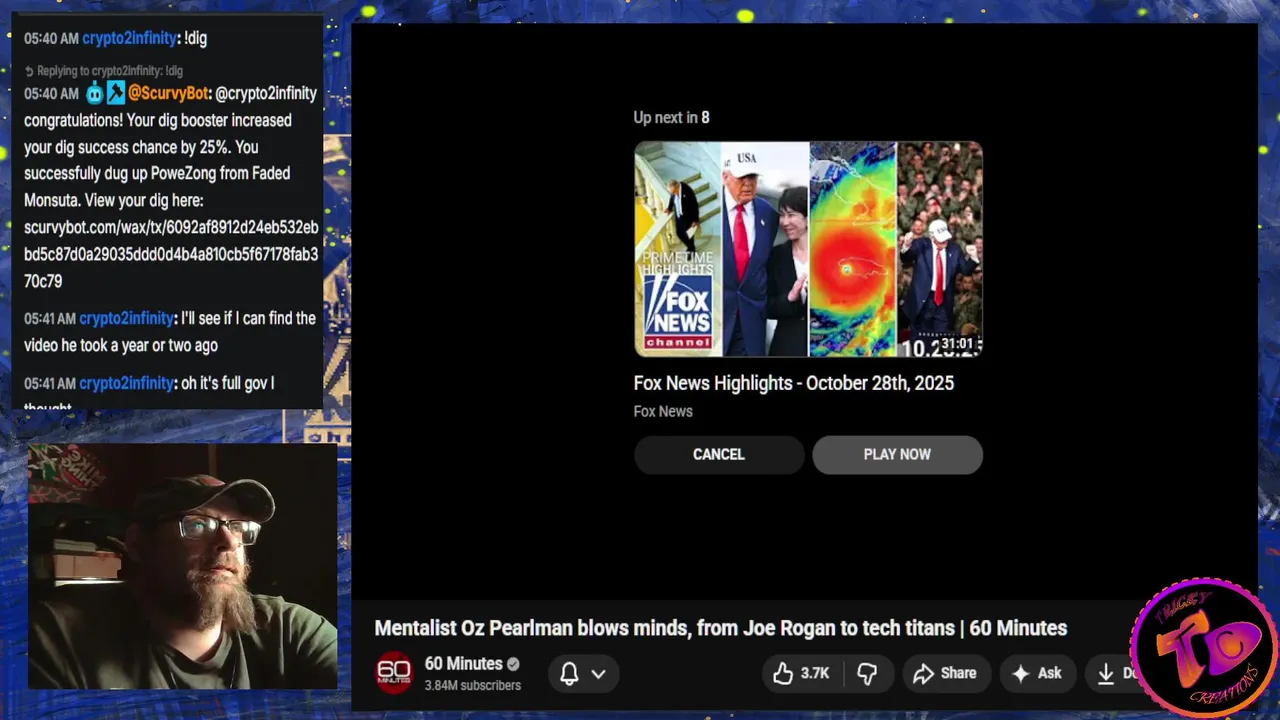This screenshot has width=1280, height=720.
Task: Click the Download arrow icon
Action: coord(1106,674)
